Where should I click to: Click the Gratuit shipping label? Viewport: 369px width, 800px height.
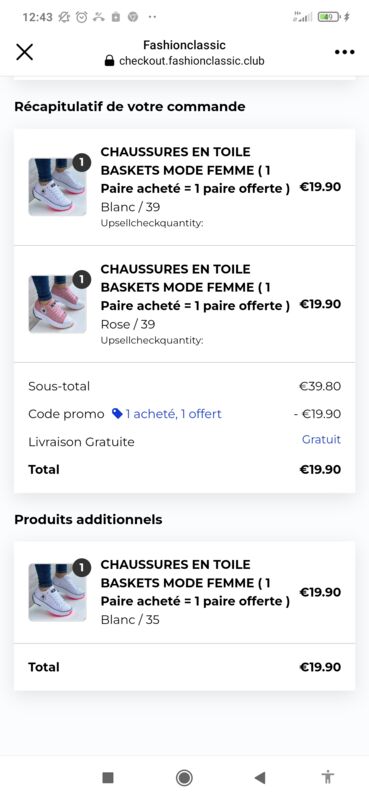pyautogui.click(x=322, y=439)
